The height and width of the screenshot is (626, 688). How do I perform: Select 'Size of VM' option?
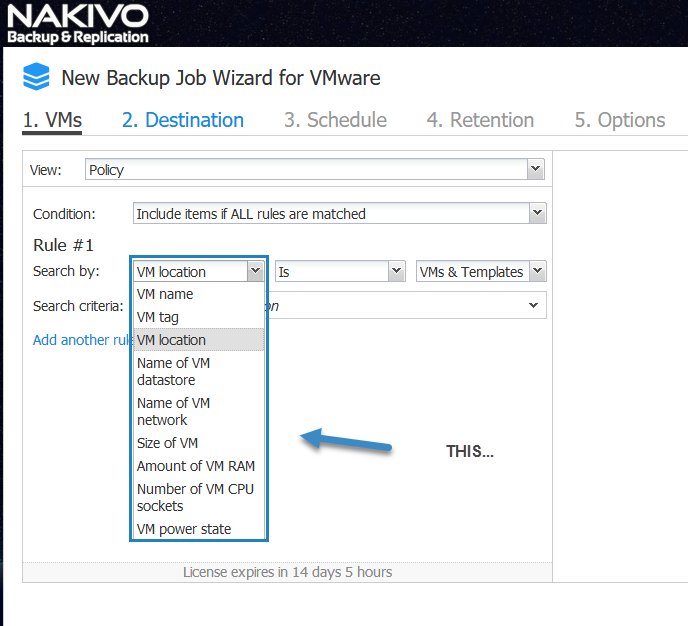199,443
